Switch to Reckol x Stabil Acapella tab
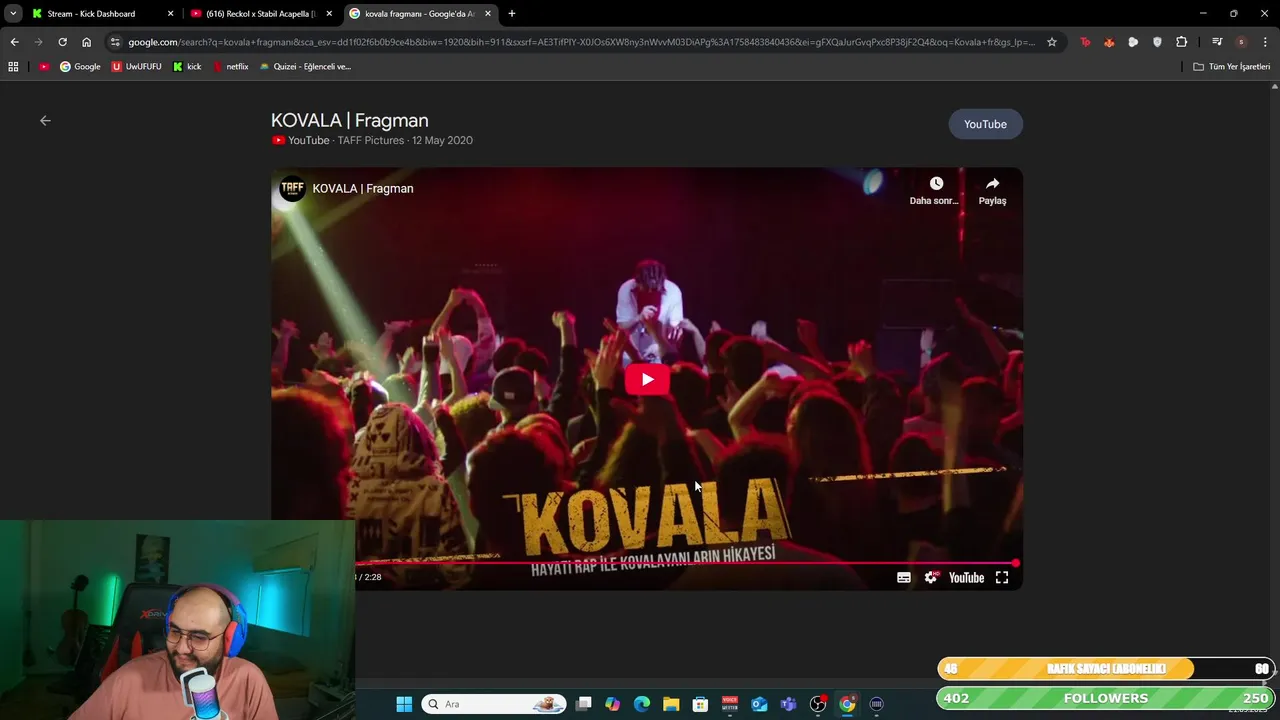 tap(261, 14)
